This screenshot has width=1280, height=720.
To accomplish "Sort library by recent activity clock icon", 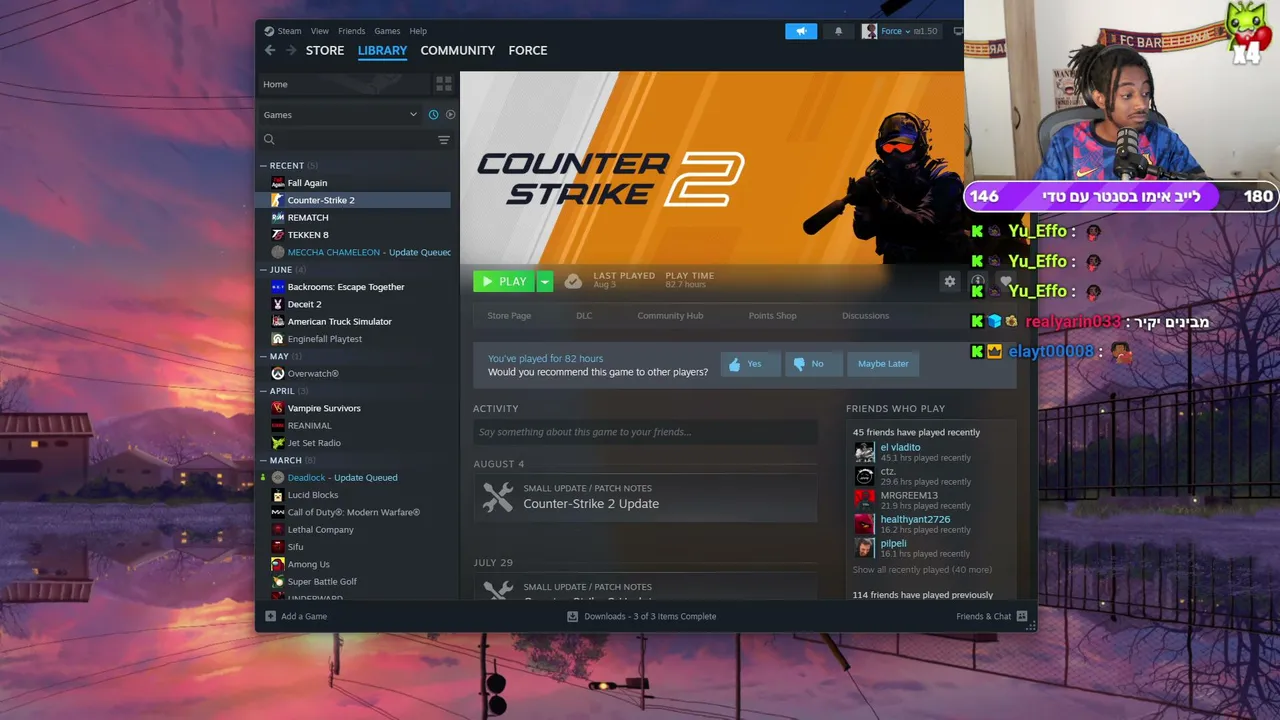I will pyautogui.click(x=433, y=115).
